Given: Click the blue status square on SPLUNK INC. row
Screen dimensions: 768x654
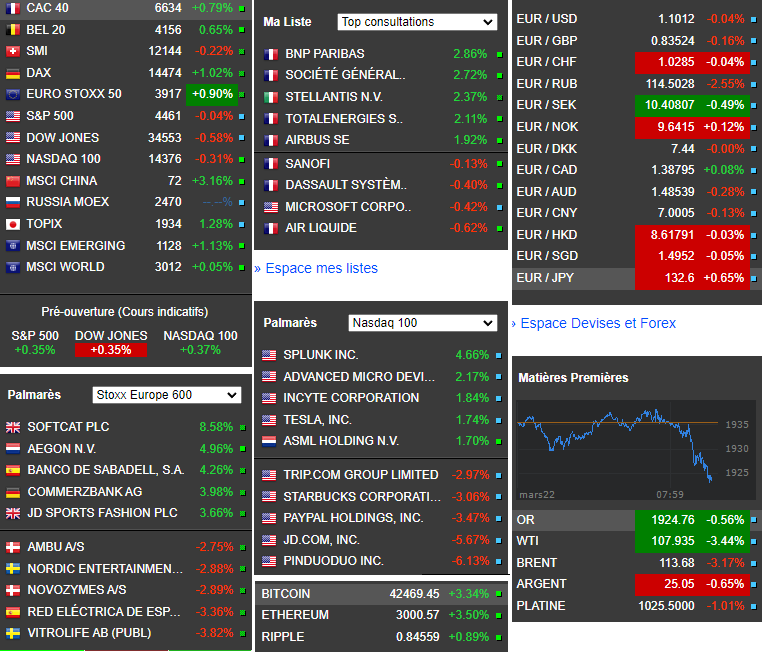Looking at the screenshot, I should [x=499, y=356].
